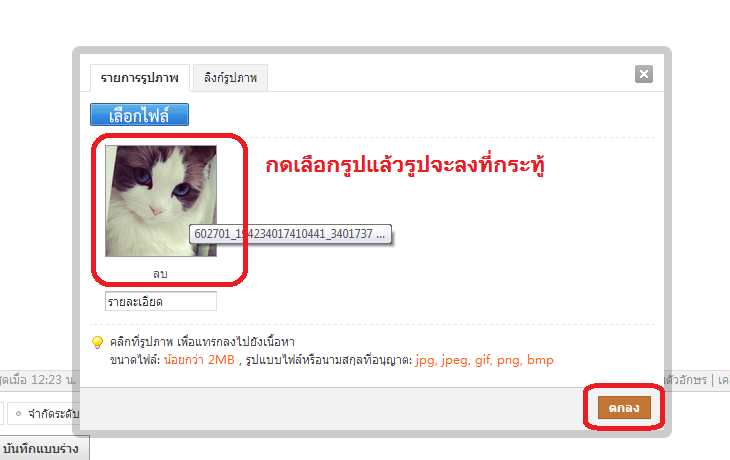Screen dimensions: 730x460
Task: Click the ขนาดไฟล์ label text
Action: click(135, 360)
